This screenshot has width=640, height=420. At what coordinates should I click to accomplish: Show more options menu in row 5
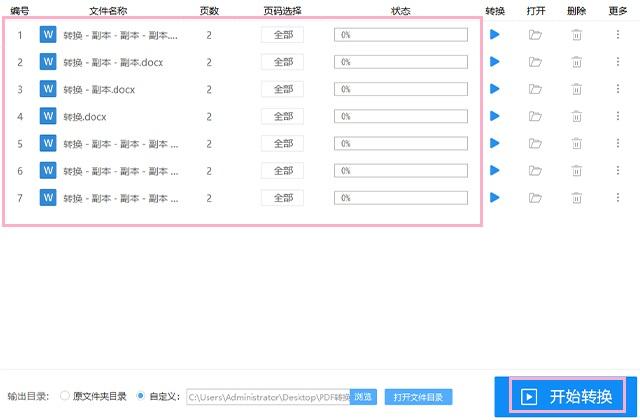pos(618,143)
